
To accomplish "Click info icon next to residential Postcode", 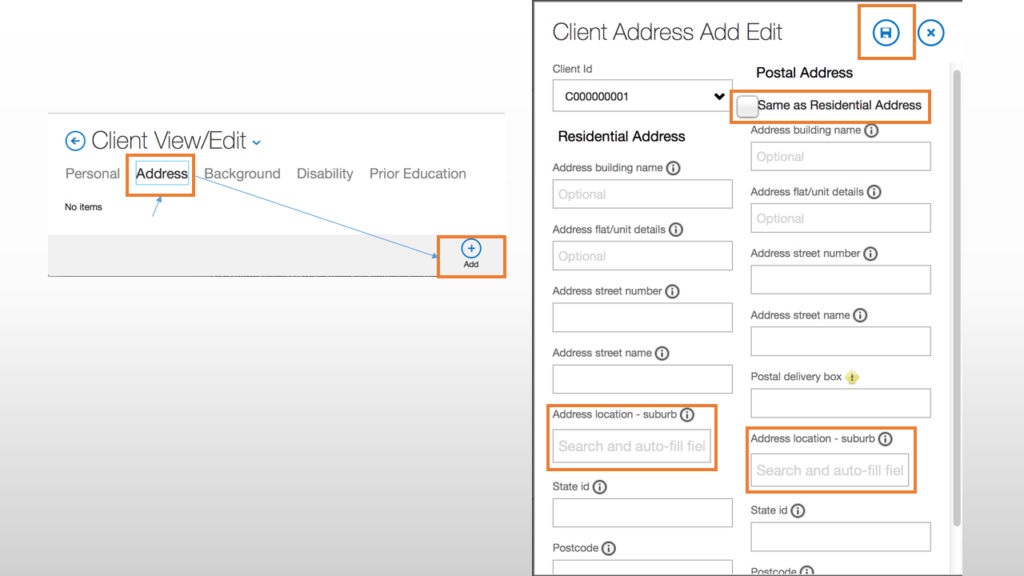I will tap(608, 549).
